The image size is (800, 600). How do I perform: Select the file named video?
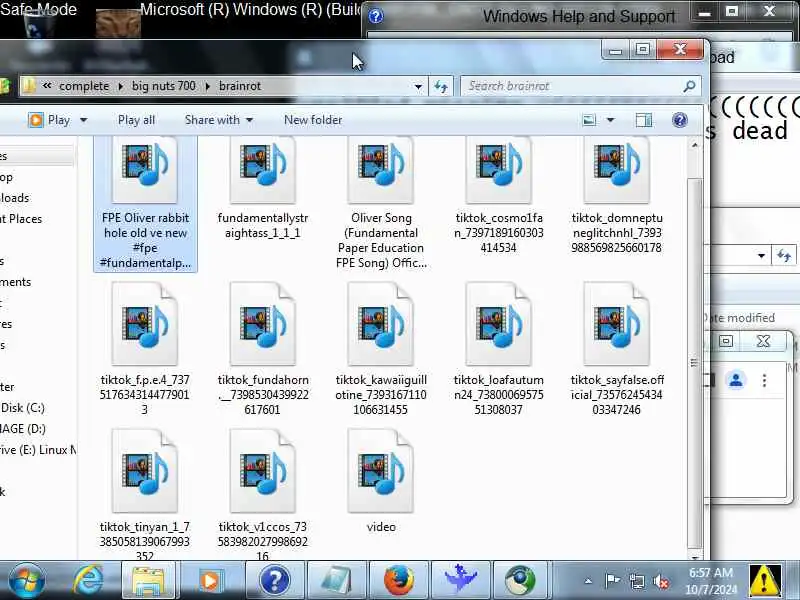tap(381, 481)
